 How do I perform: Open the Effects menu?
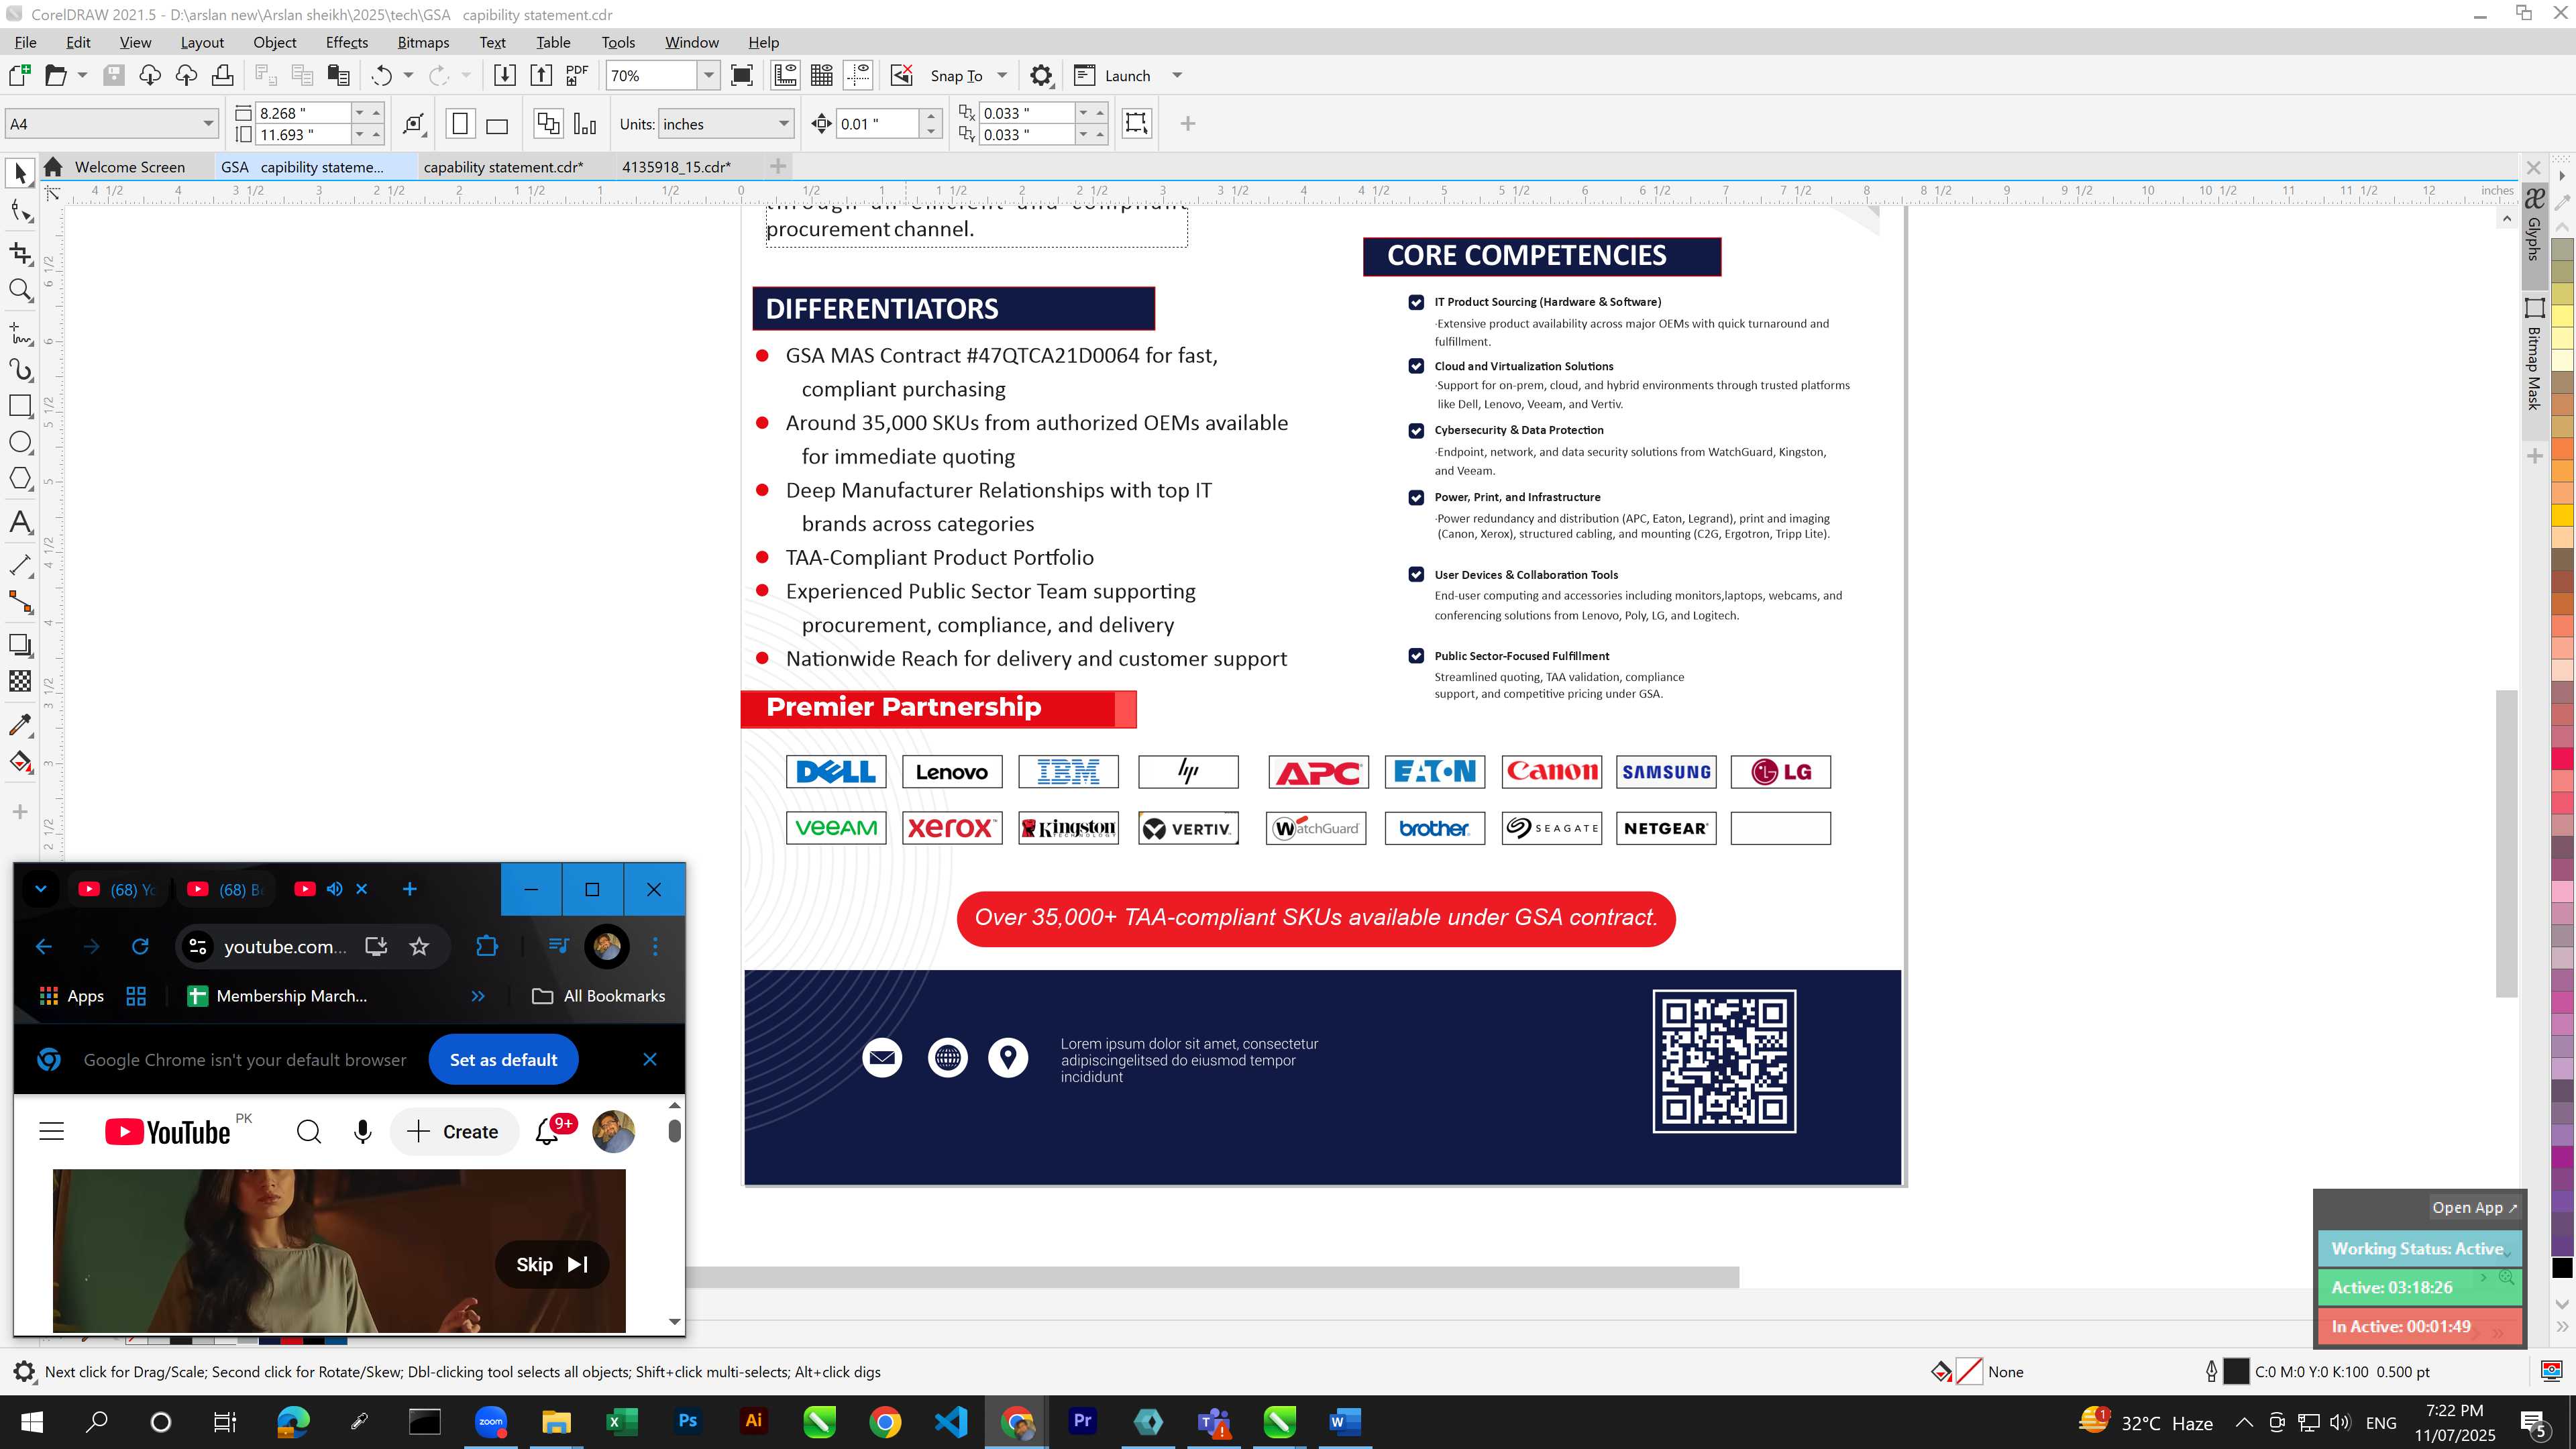346,42
